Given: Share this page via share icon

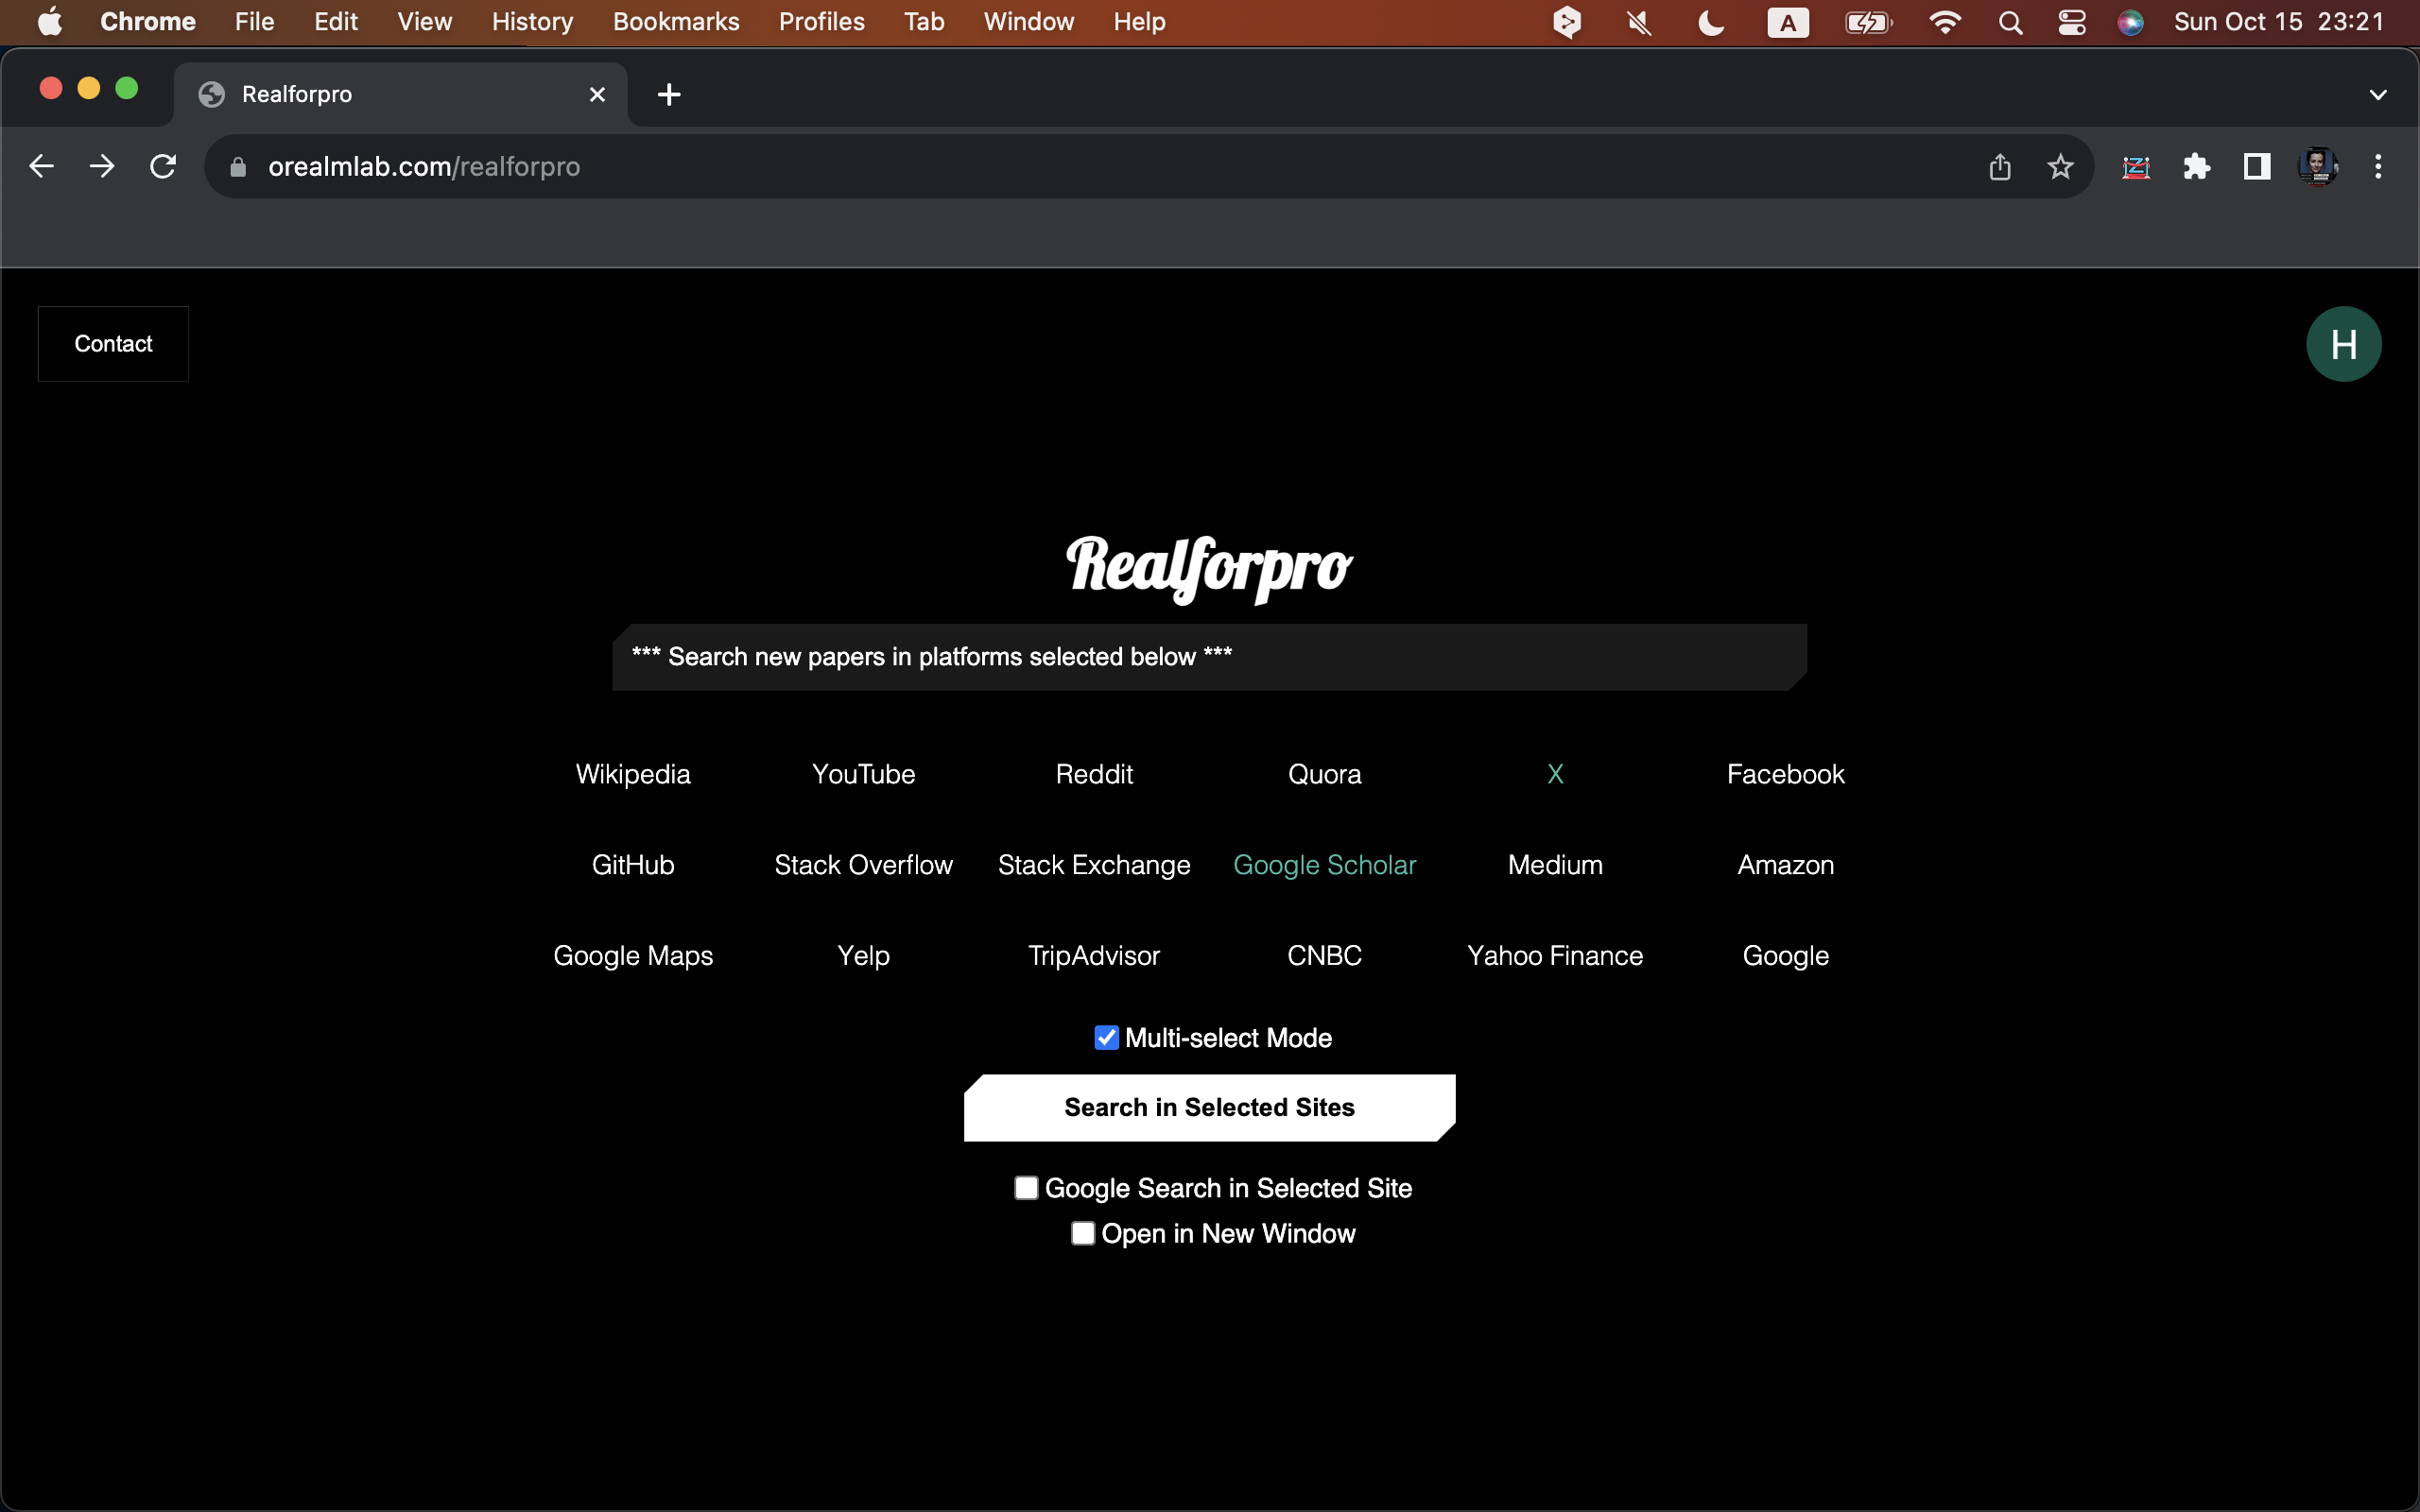Looking at the screenshot, I should 2000,166.
